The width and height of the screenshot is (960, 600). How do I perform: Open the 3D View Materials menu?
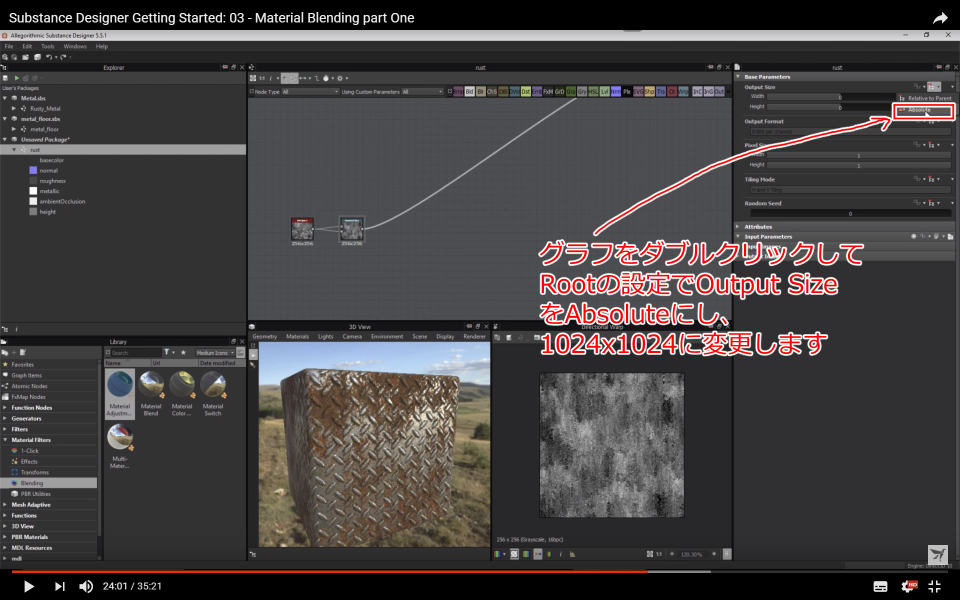298,337
